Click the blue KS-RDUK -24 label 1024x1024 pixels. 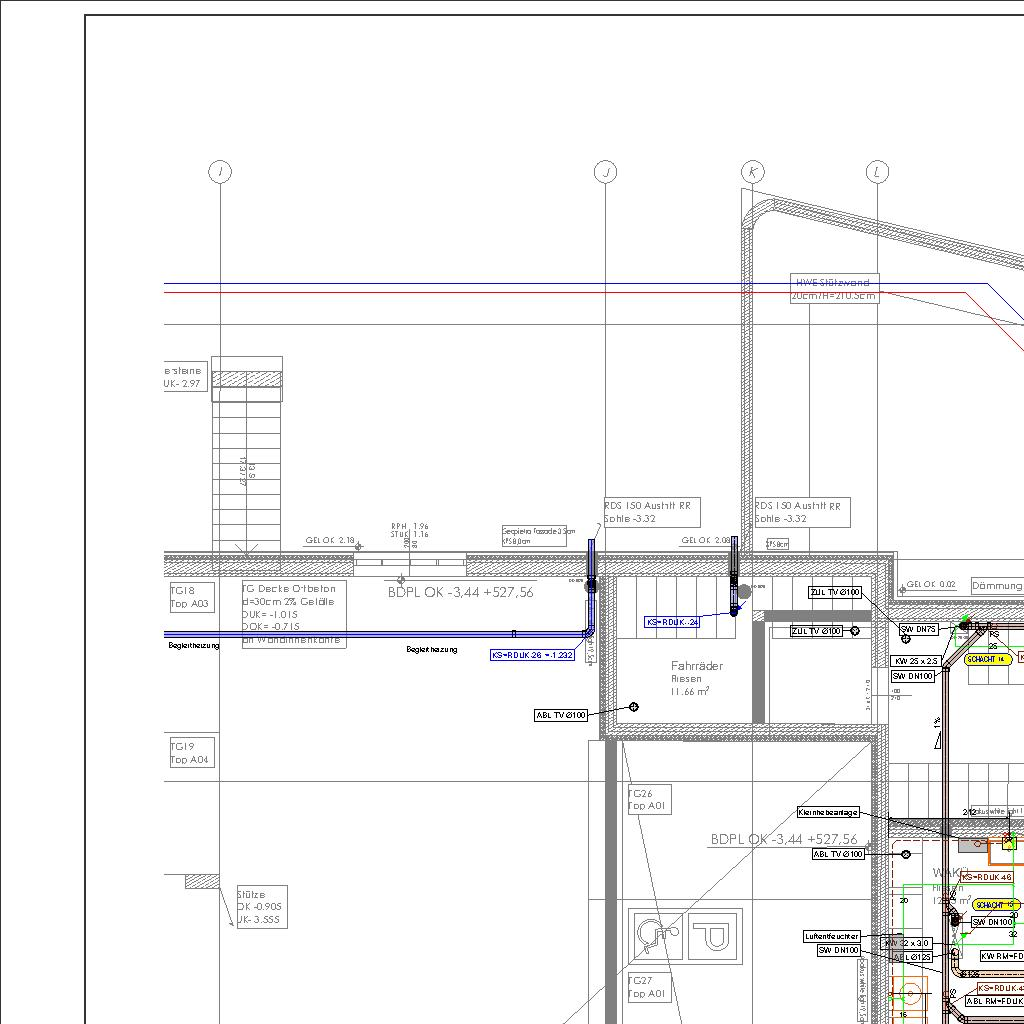(672, 622)
